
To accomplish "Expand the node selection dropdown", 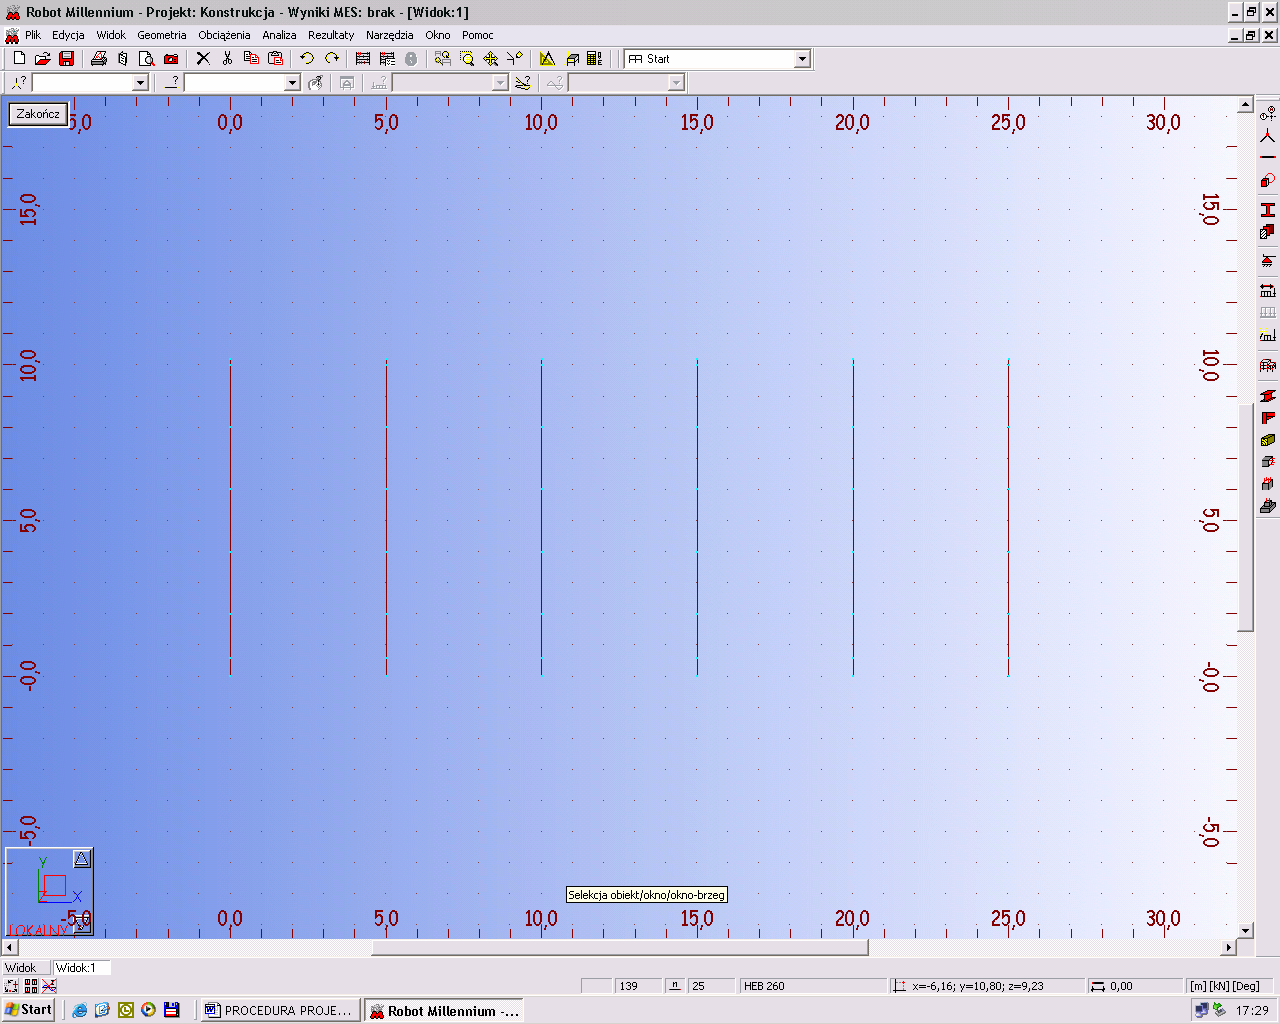I will [140, 83].
